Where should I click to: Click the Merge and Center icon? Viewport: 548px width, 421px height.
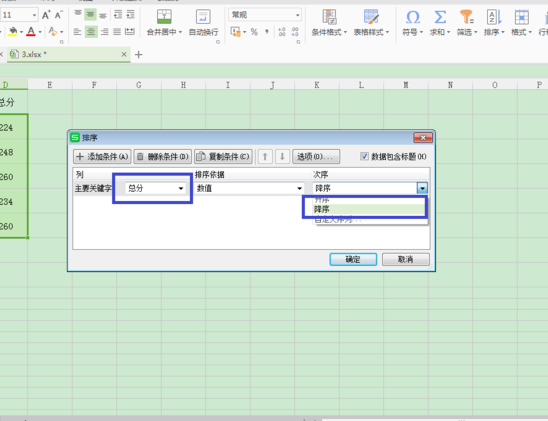pyautogui.click(x=164, y=16)
